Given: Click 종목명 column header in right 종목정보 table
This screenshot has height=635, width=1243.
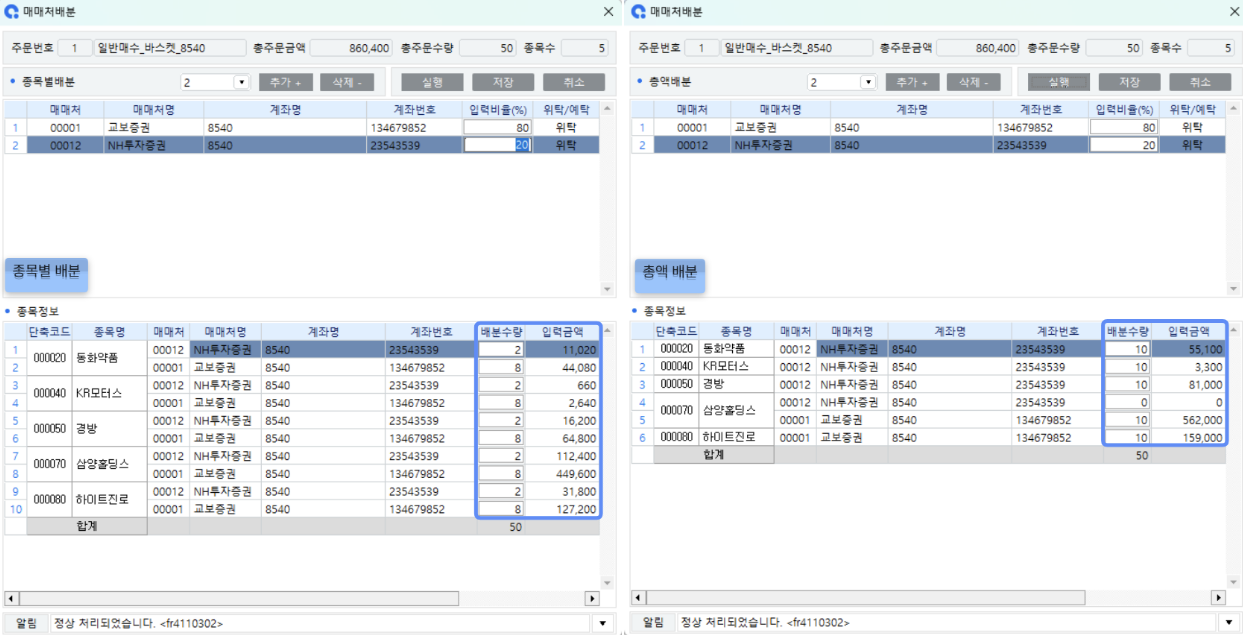Looking at the screenshot, I should click(737, 331).
